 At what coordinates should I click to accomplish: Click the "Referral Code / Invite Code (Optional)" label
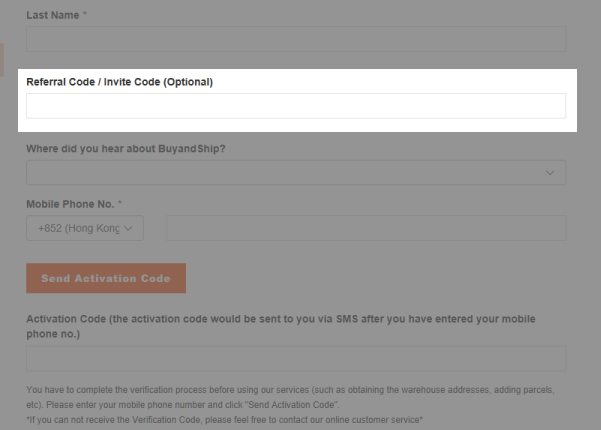coord(119,81)
